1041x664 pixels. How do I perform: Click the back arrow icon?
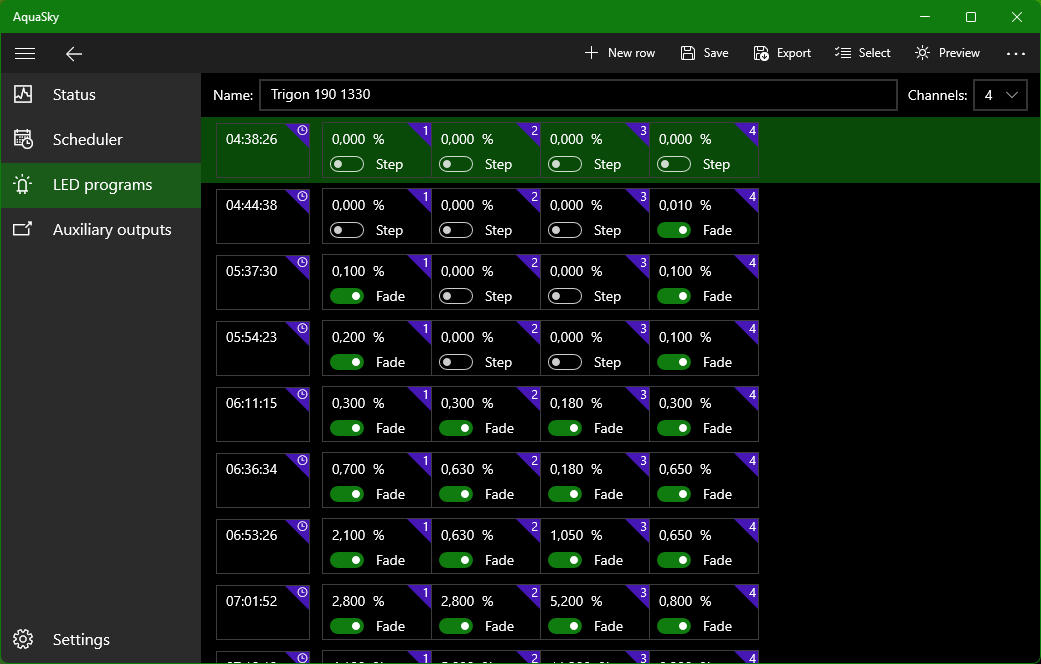pos(73,53)
